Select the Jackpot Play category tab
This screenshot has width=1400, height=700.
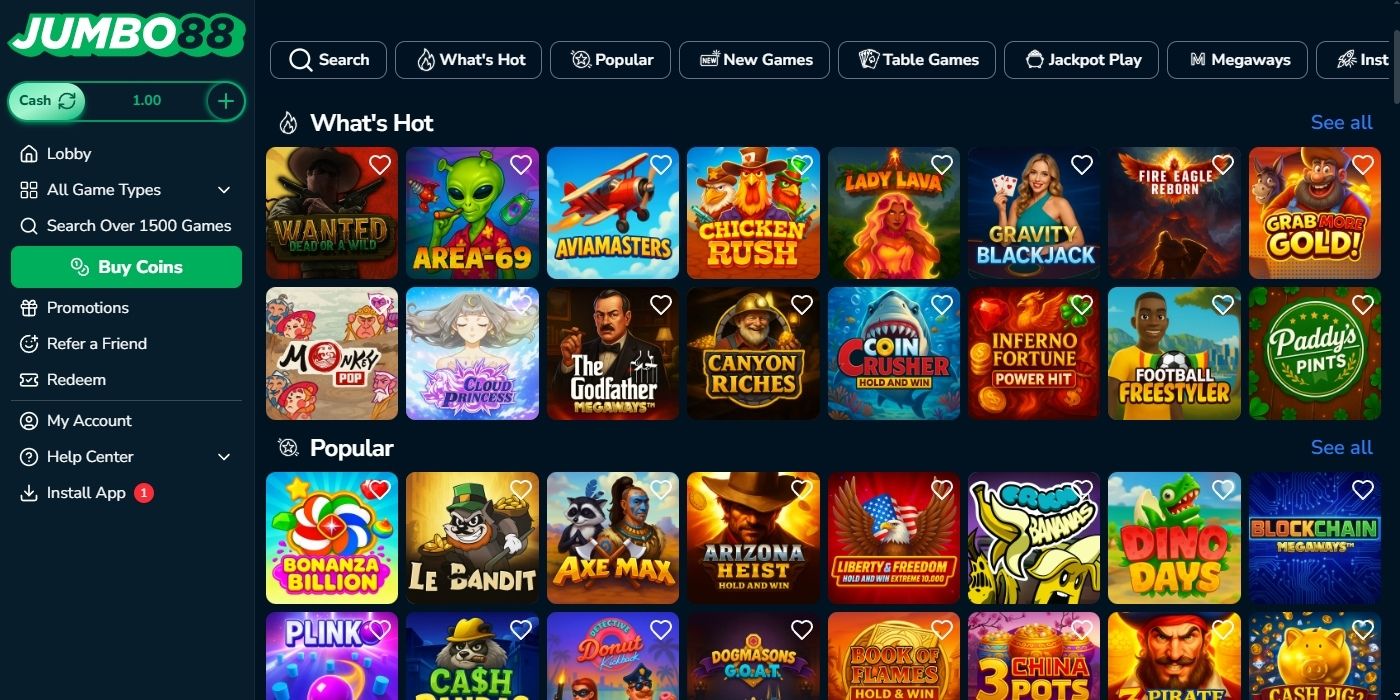point(1081,60)
